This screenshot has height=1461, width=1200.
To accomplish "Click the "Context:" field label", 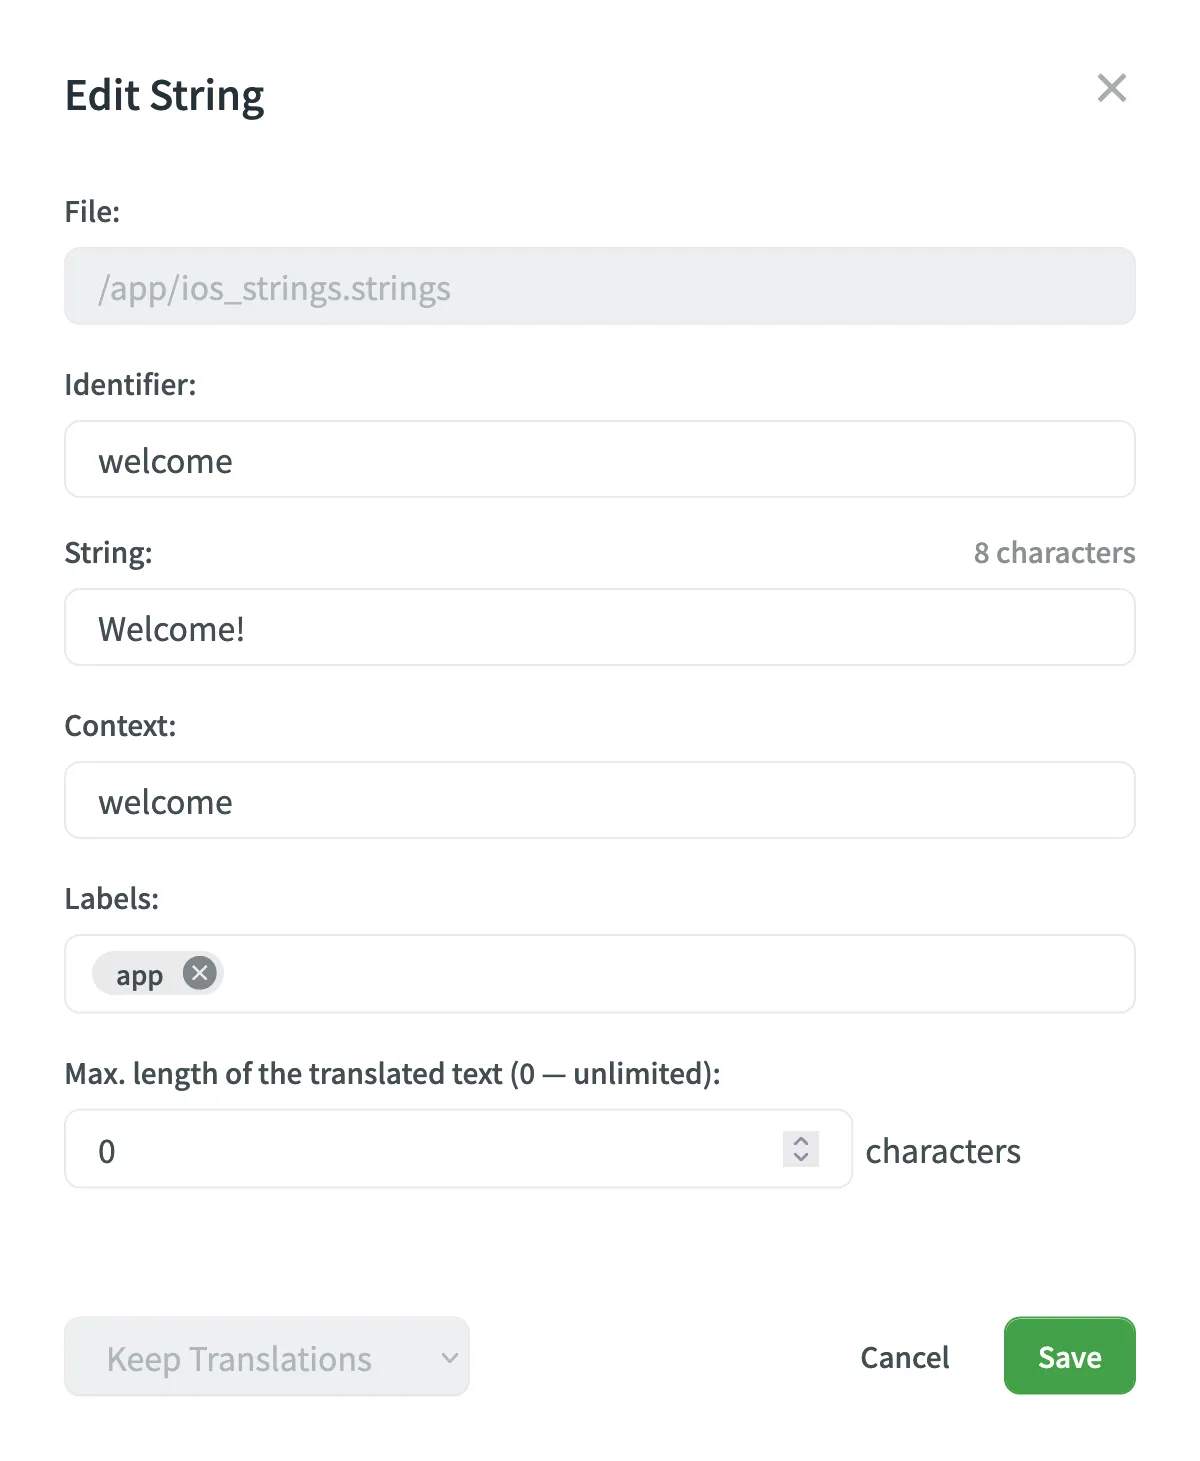I will click(120, 726).
